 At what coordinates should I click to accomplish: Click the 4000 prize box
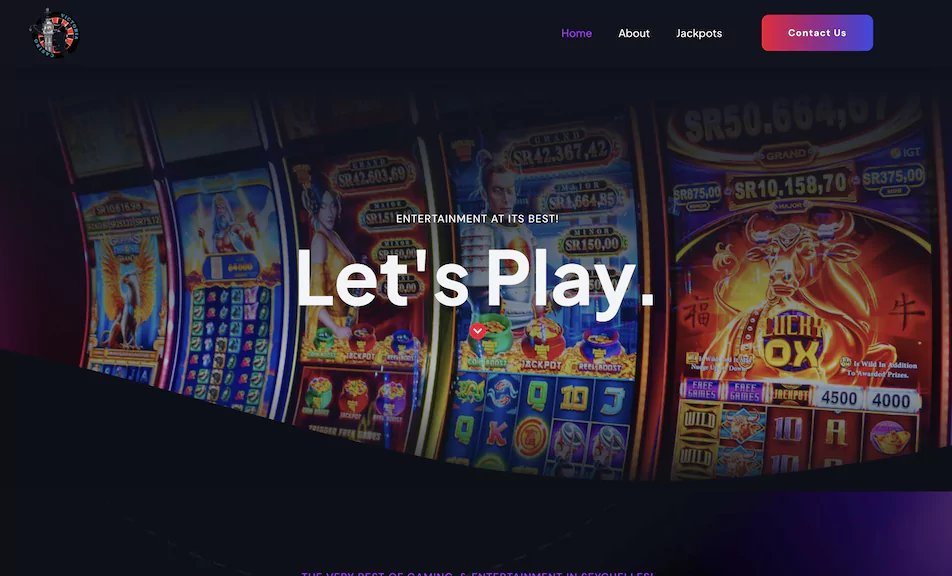[x=891, y=399]
